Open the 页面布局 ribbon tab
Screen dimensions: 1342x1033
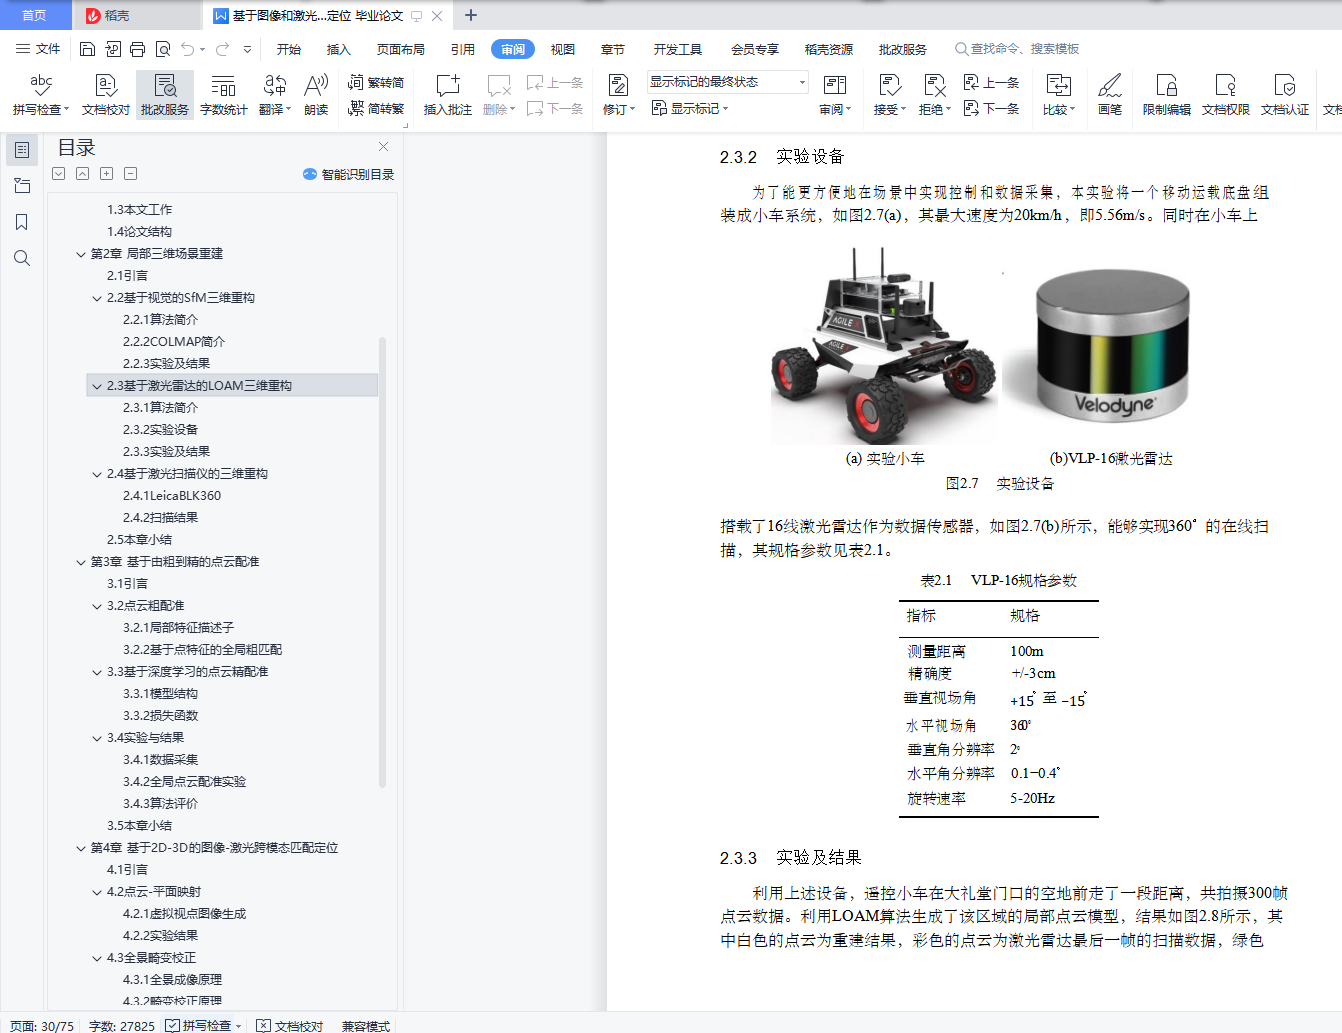coord(401,49)
